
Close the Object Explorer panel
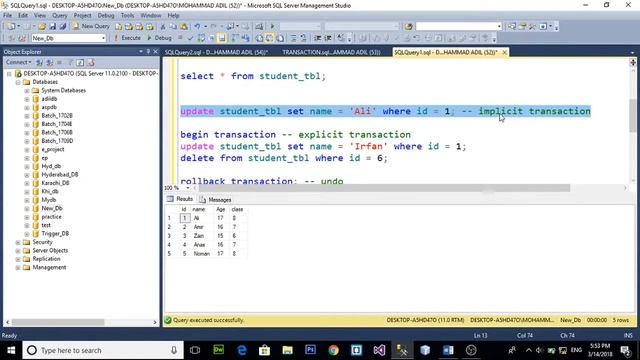[155, 51]
